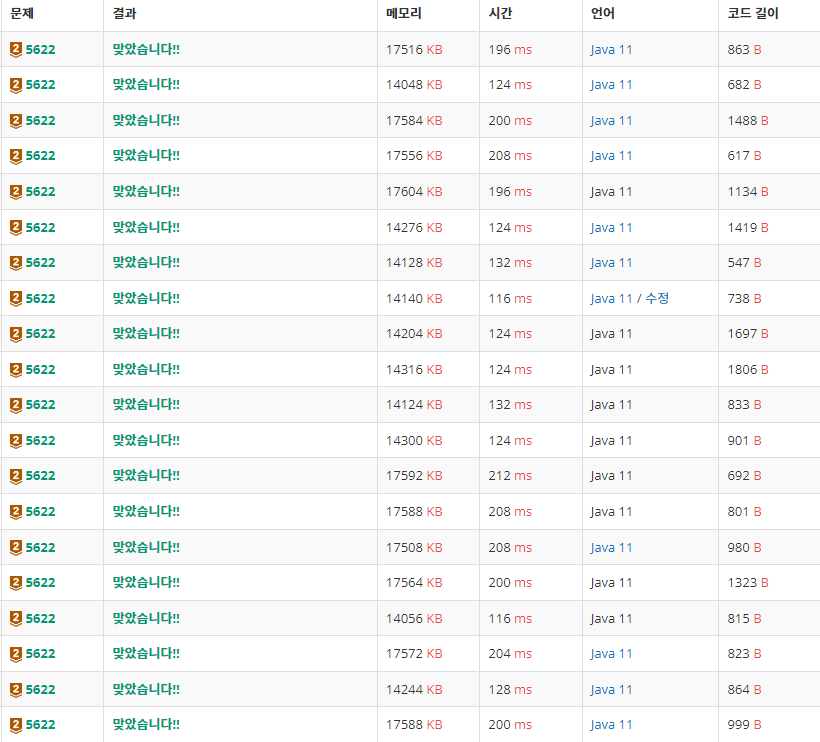Viewport: 820px width, 742px height.
Task: Click the bronze tier badge in the 1806 B row
Action: [16, 370]
